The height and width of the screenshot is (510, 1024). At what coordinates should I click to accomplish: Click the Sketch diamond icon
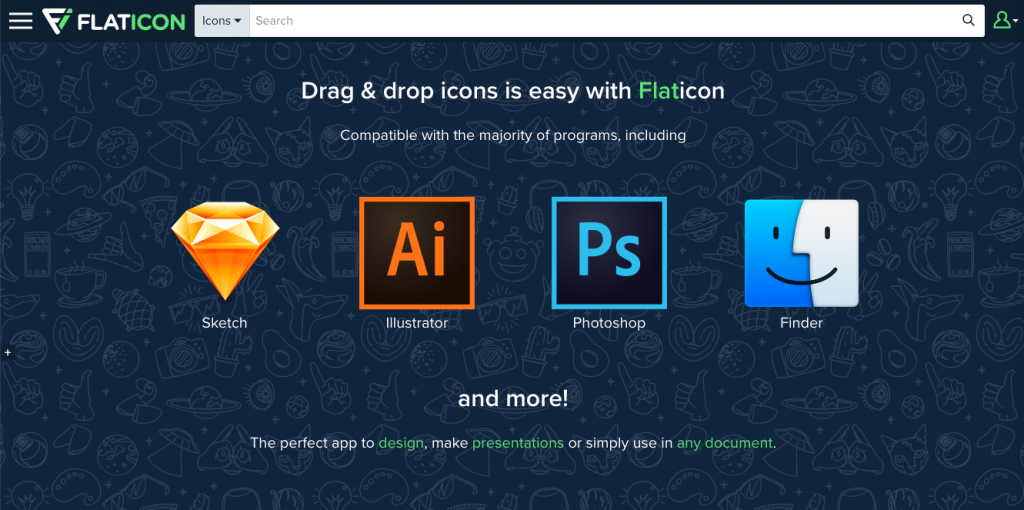pyautogui.click(x=225, y=251)
